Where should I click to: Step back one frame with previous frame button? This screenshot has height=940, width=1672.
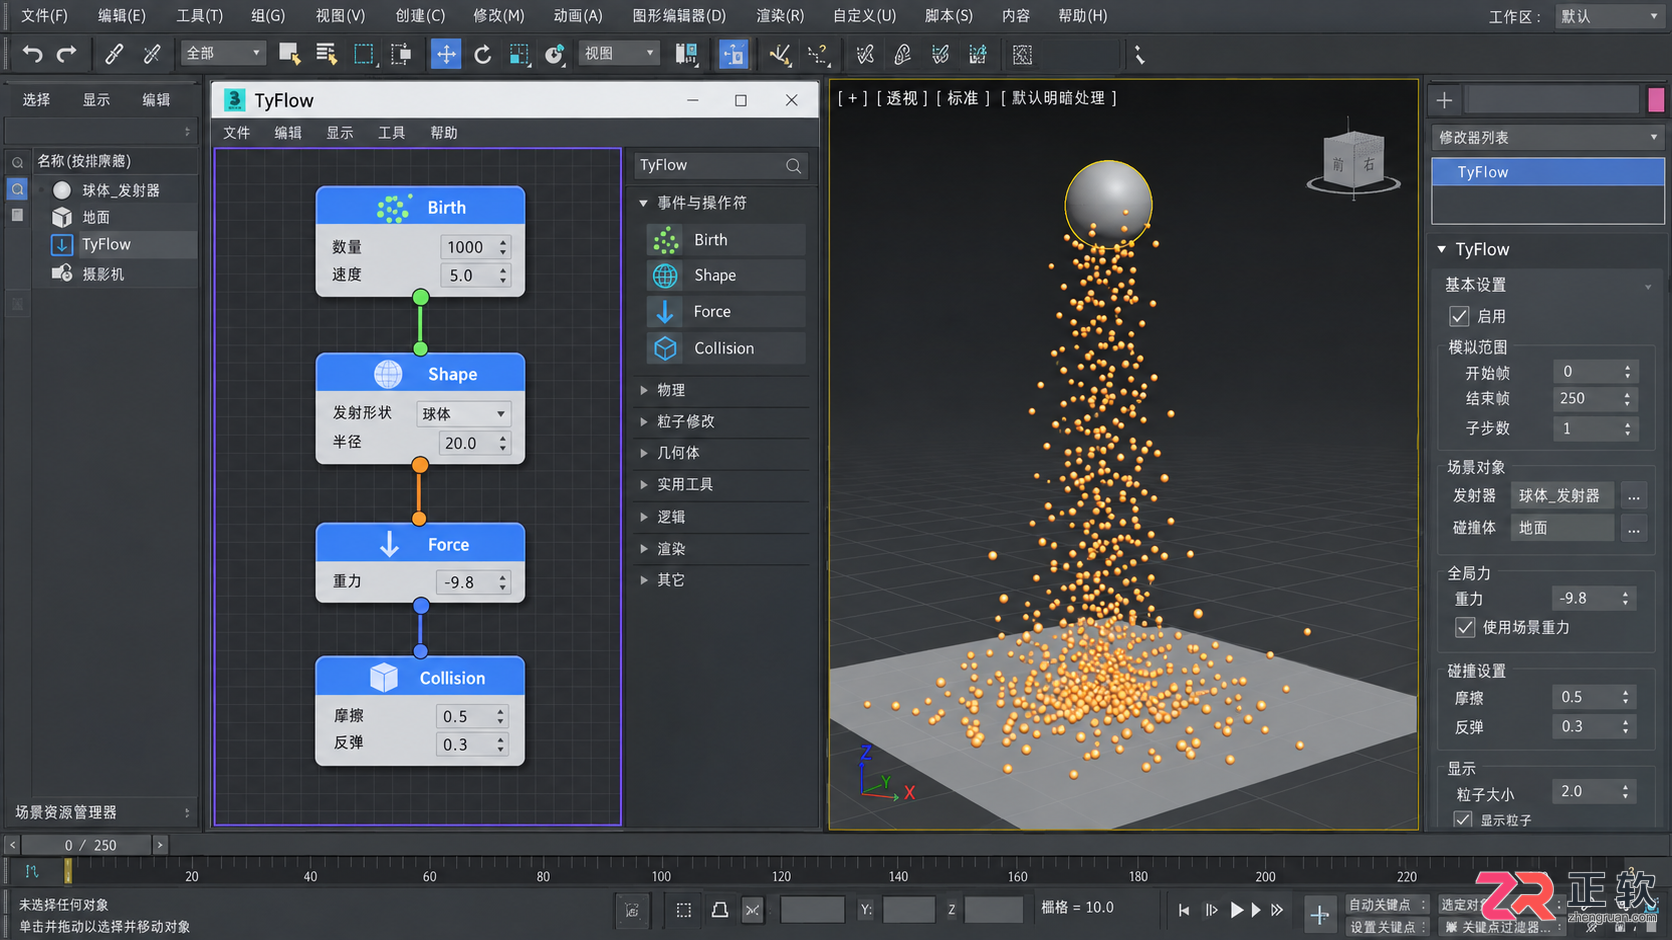[1211, 910]
